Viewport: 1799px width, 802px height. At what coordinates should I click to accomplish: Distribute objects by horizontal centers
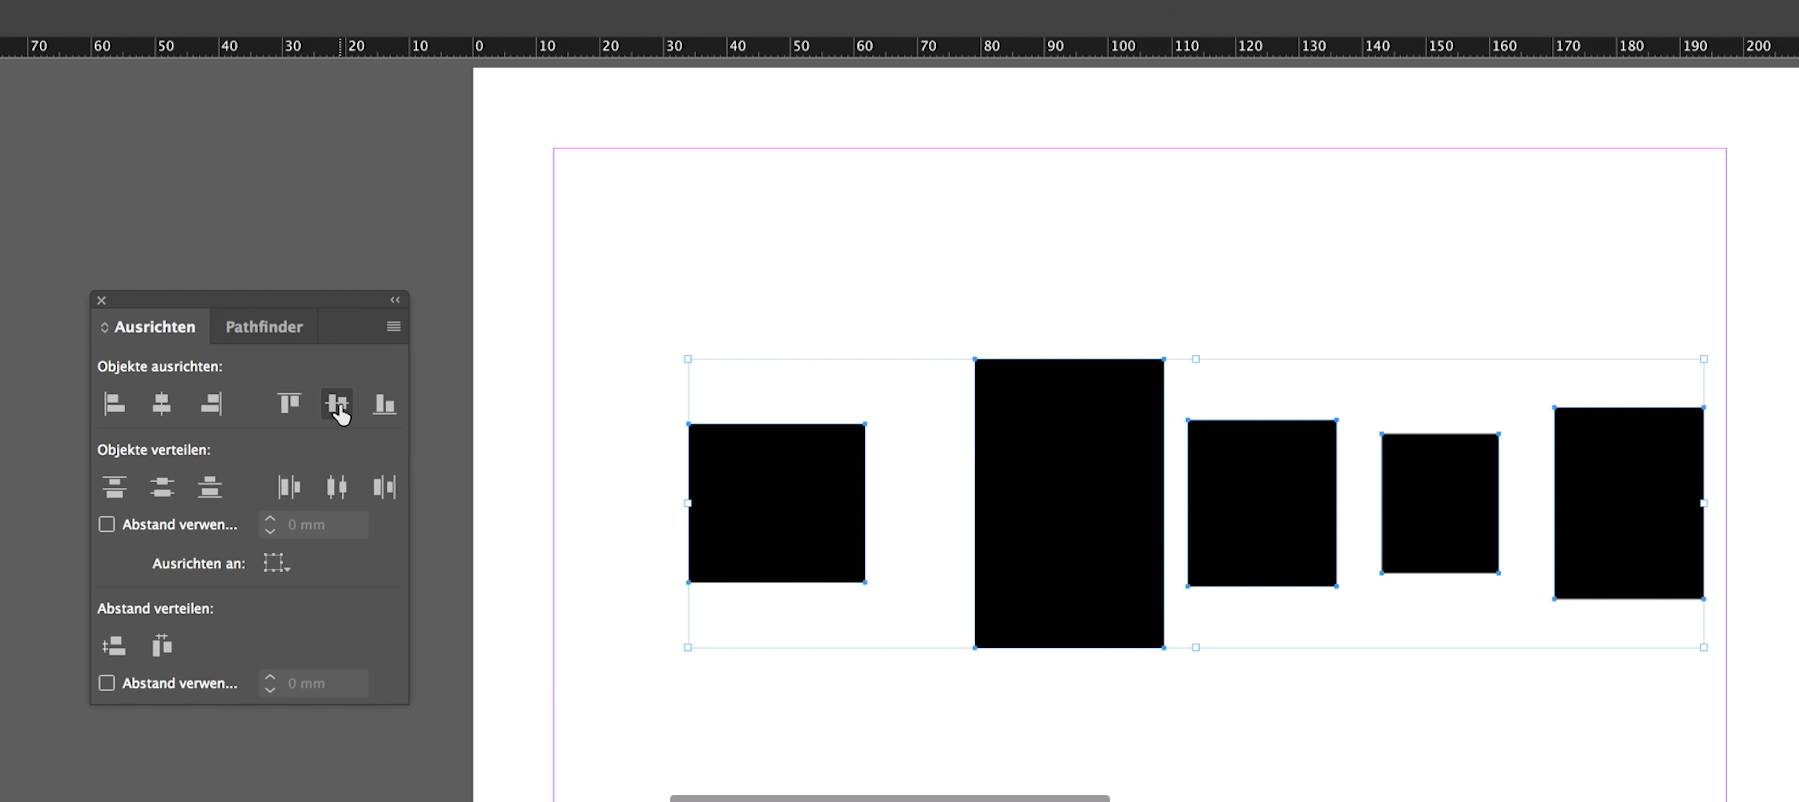(x=337, y=487)
